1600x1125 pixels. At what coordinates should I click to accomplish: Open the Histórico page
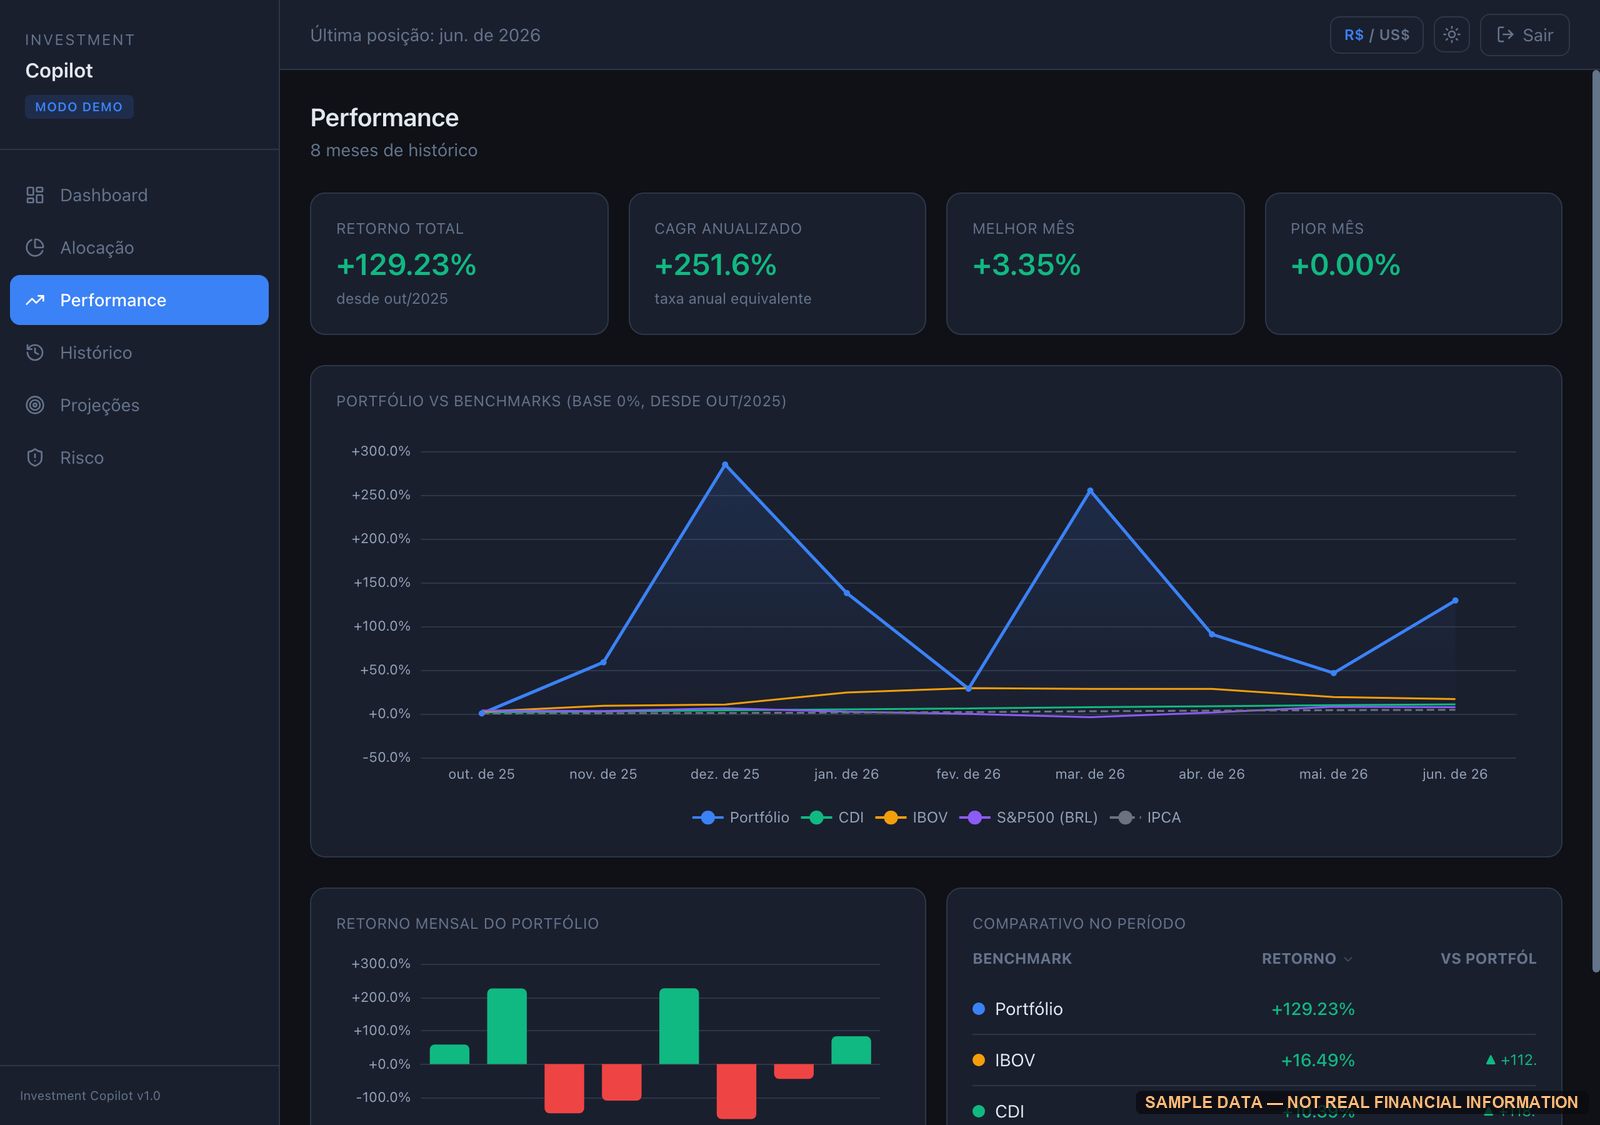click(x=139, y=353)
